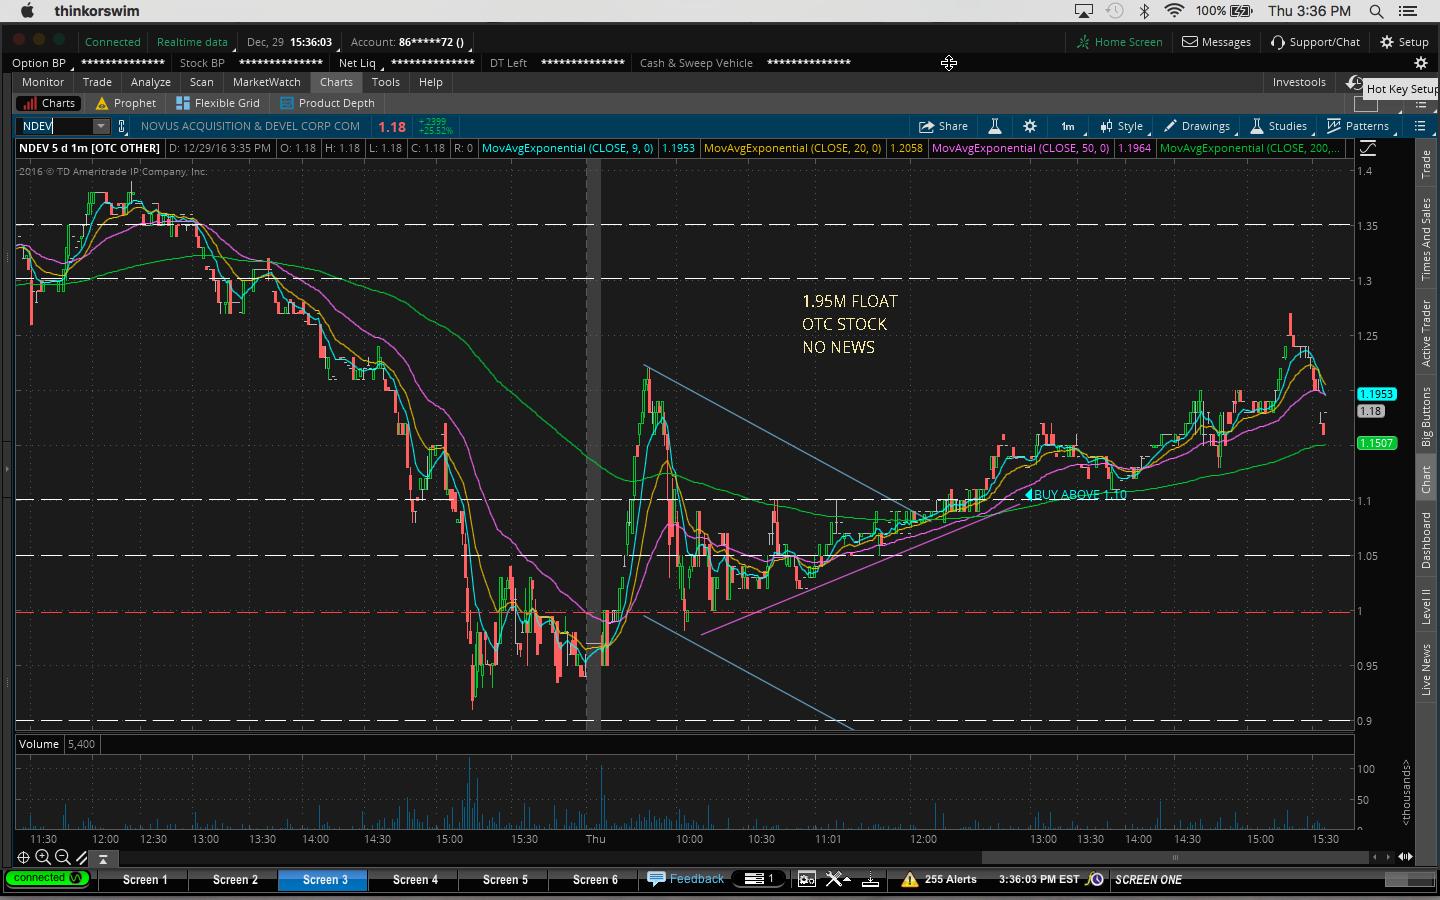Toggle the Times And Sales side panel
Screen dimensions: 1440x900
point(1426,239)
